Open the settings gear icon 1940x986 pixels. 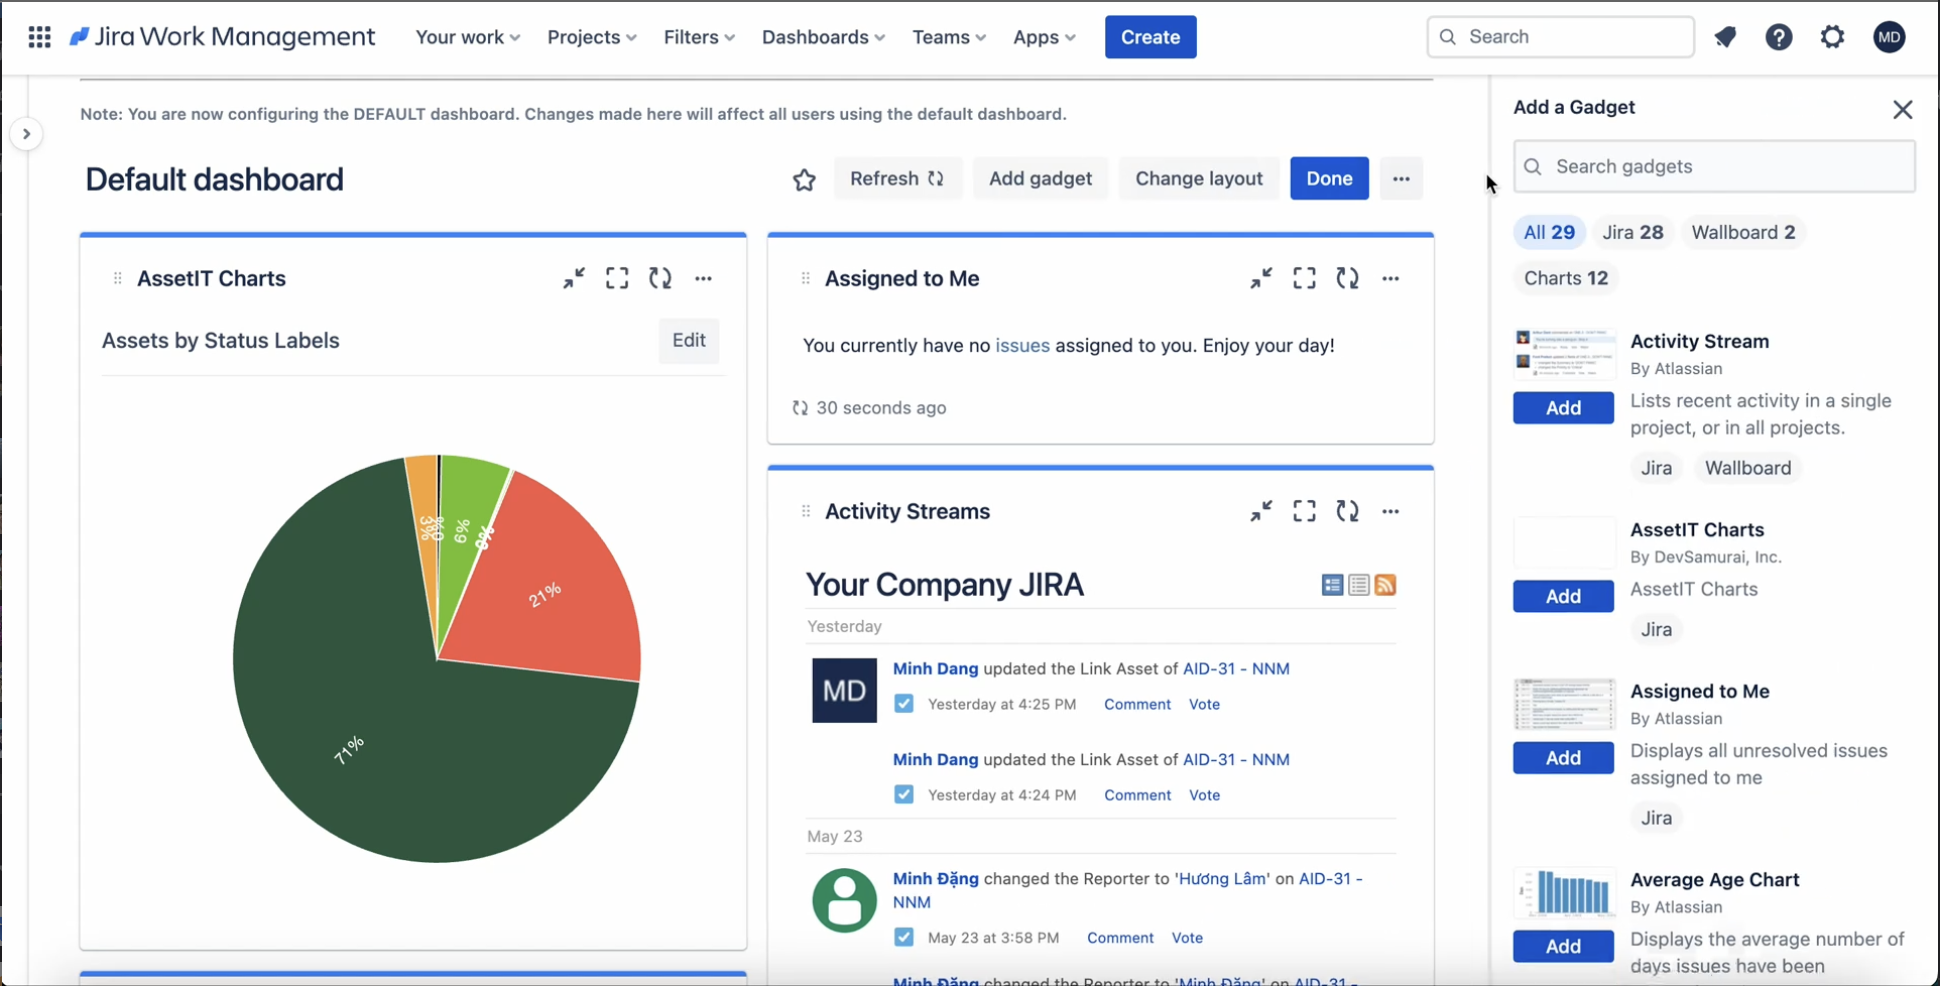[1832, 37]
